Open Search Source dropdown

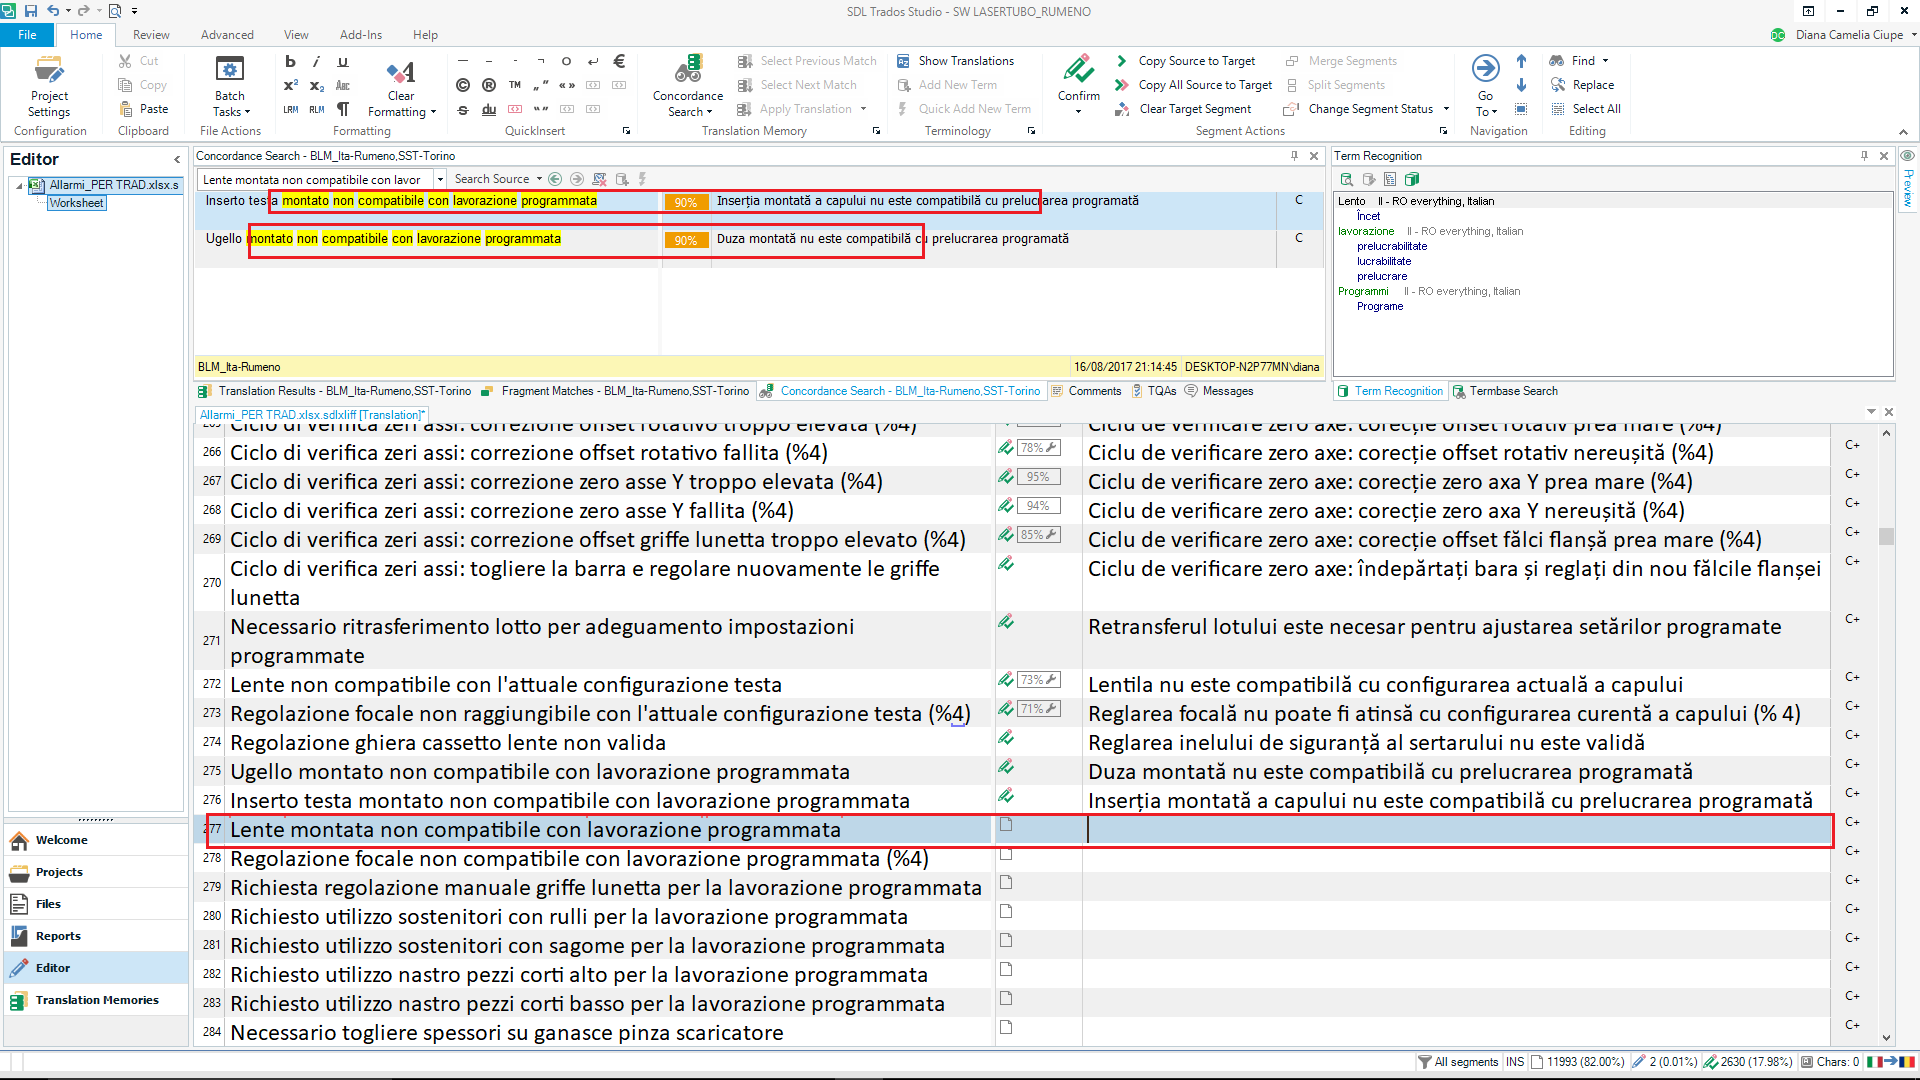click(x=498, y=179)
